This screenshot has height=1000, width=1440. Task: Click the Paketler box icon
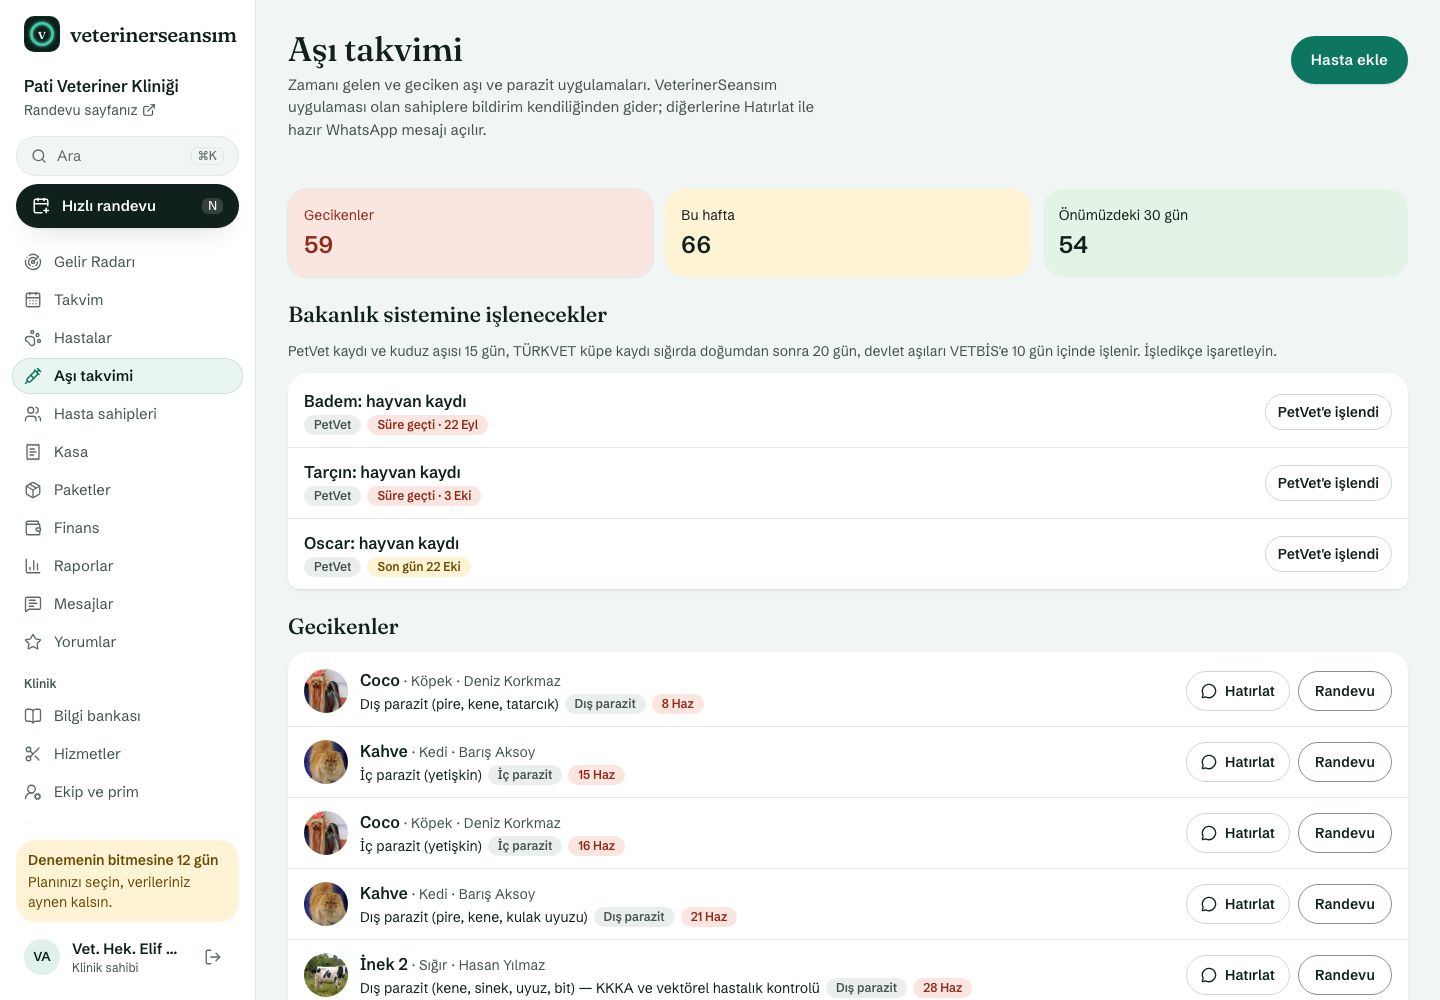click(x=33, y=490)
